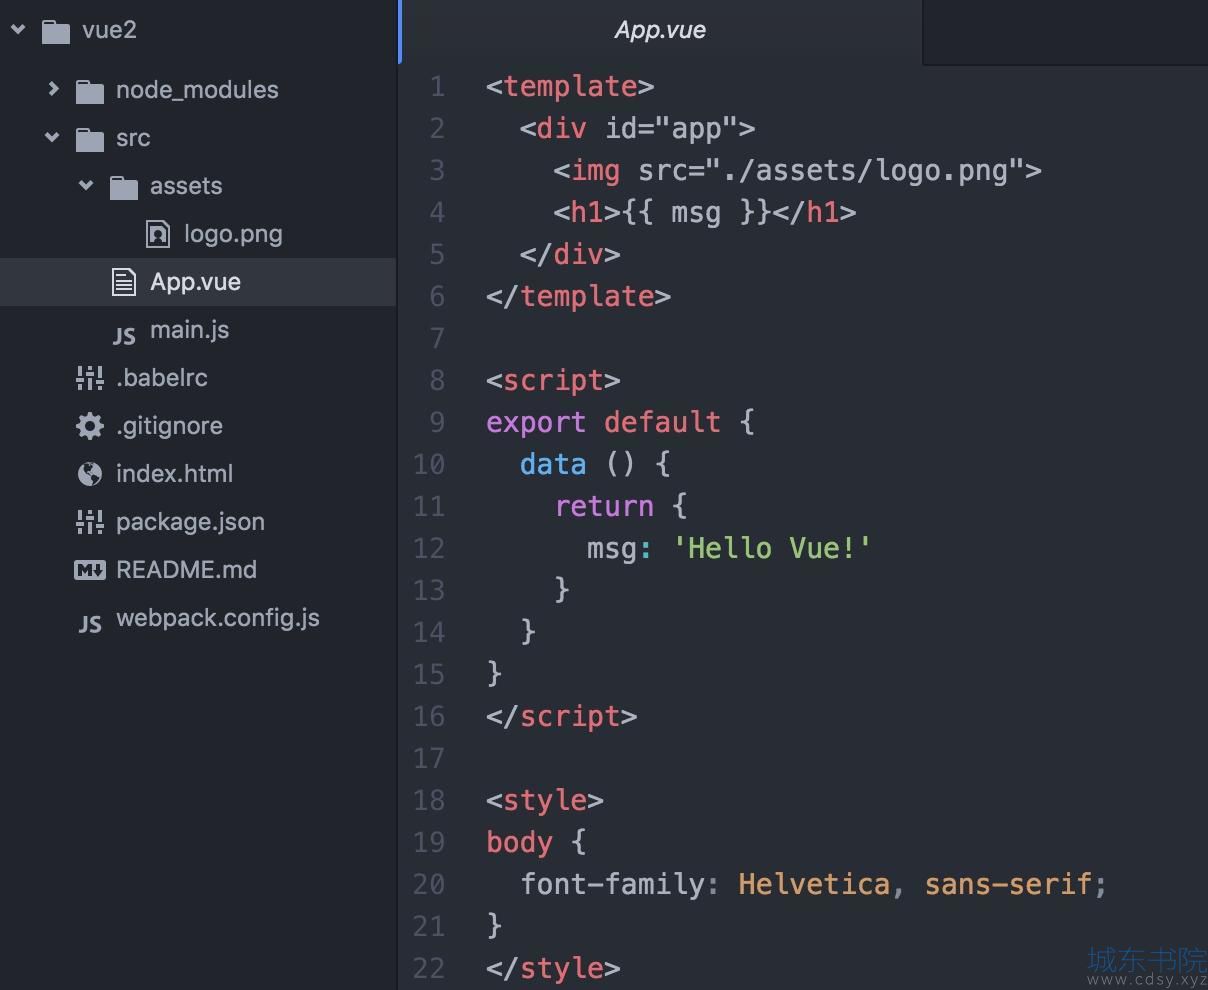Click the opening <style> tag
The width and height of the screenshot is (1208, 990).
(x=545, y=801)
